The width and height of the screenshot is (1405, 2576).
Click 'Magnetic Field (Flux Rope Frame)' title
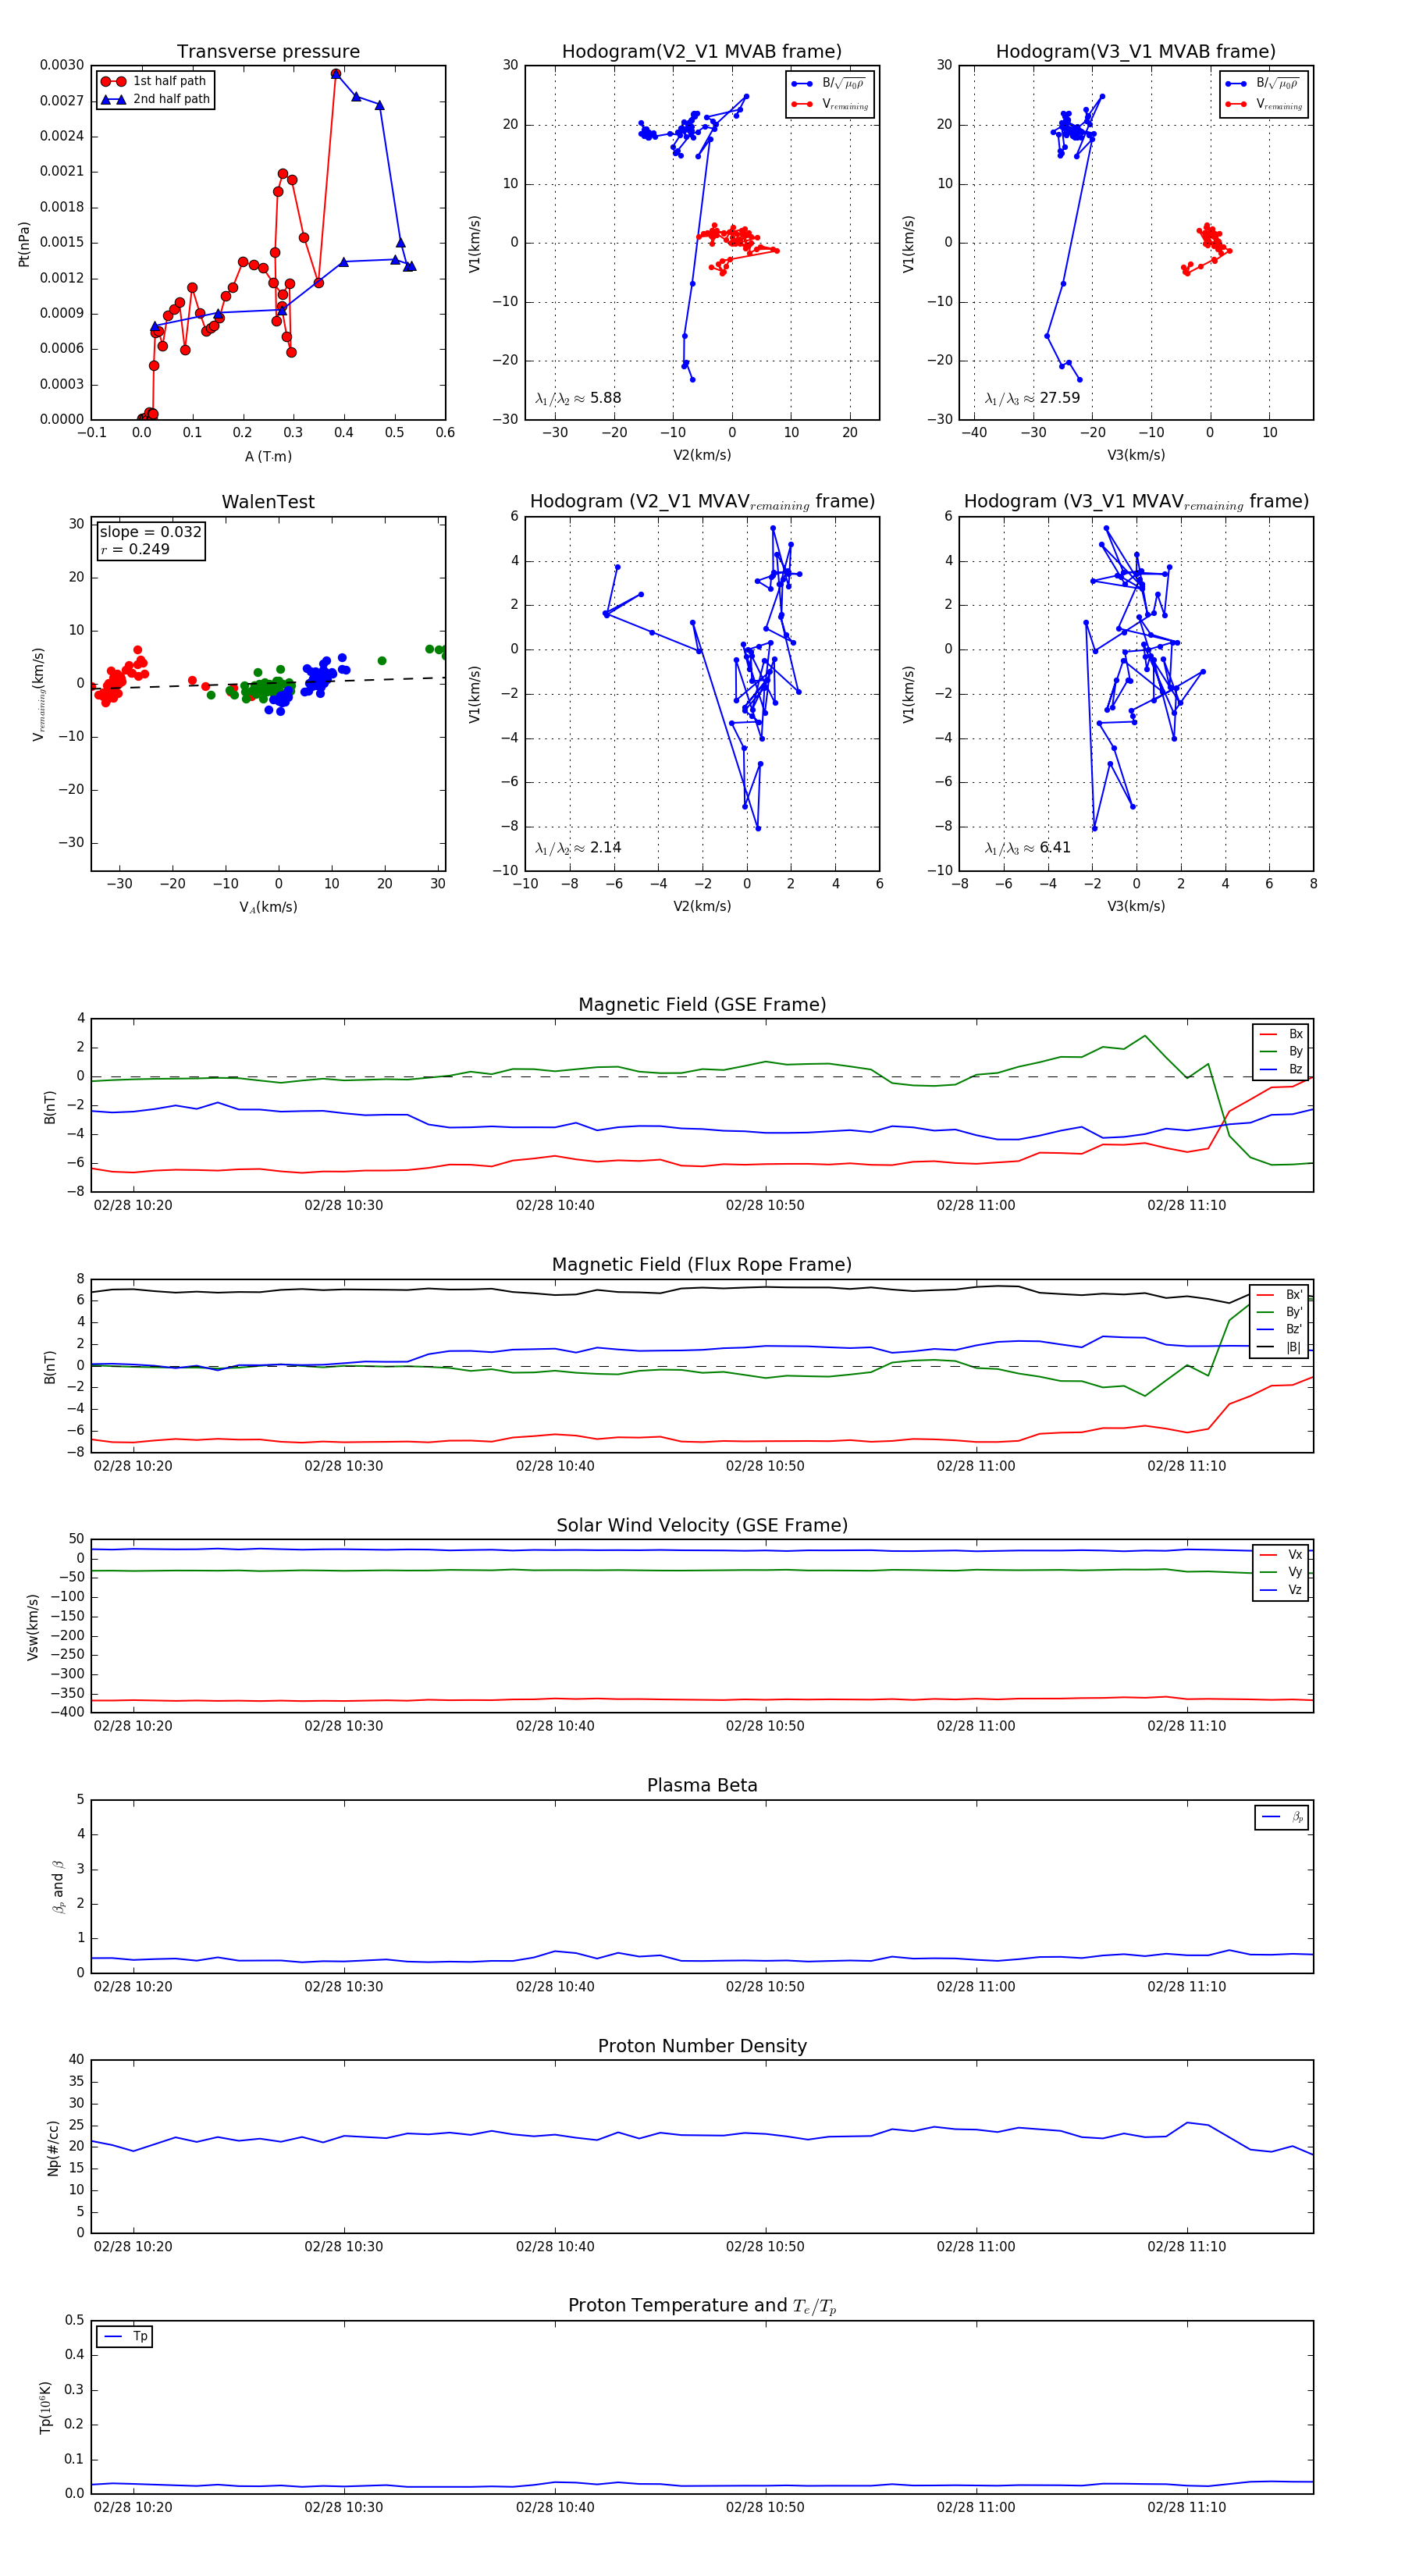coord(702,1265)
